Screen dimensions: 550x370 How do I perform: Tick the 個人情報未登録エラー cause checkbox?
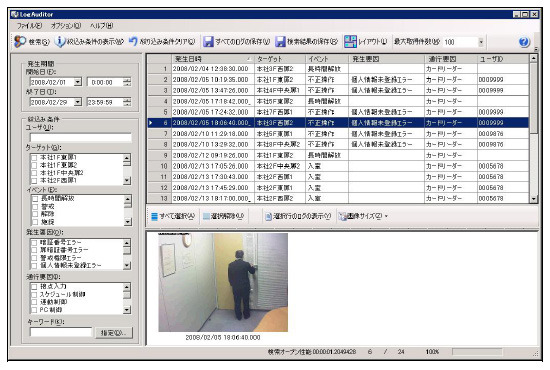[x=34, y=265]
